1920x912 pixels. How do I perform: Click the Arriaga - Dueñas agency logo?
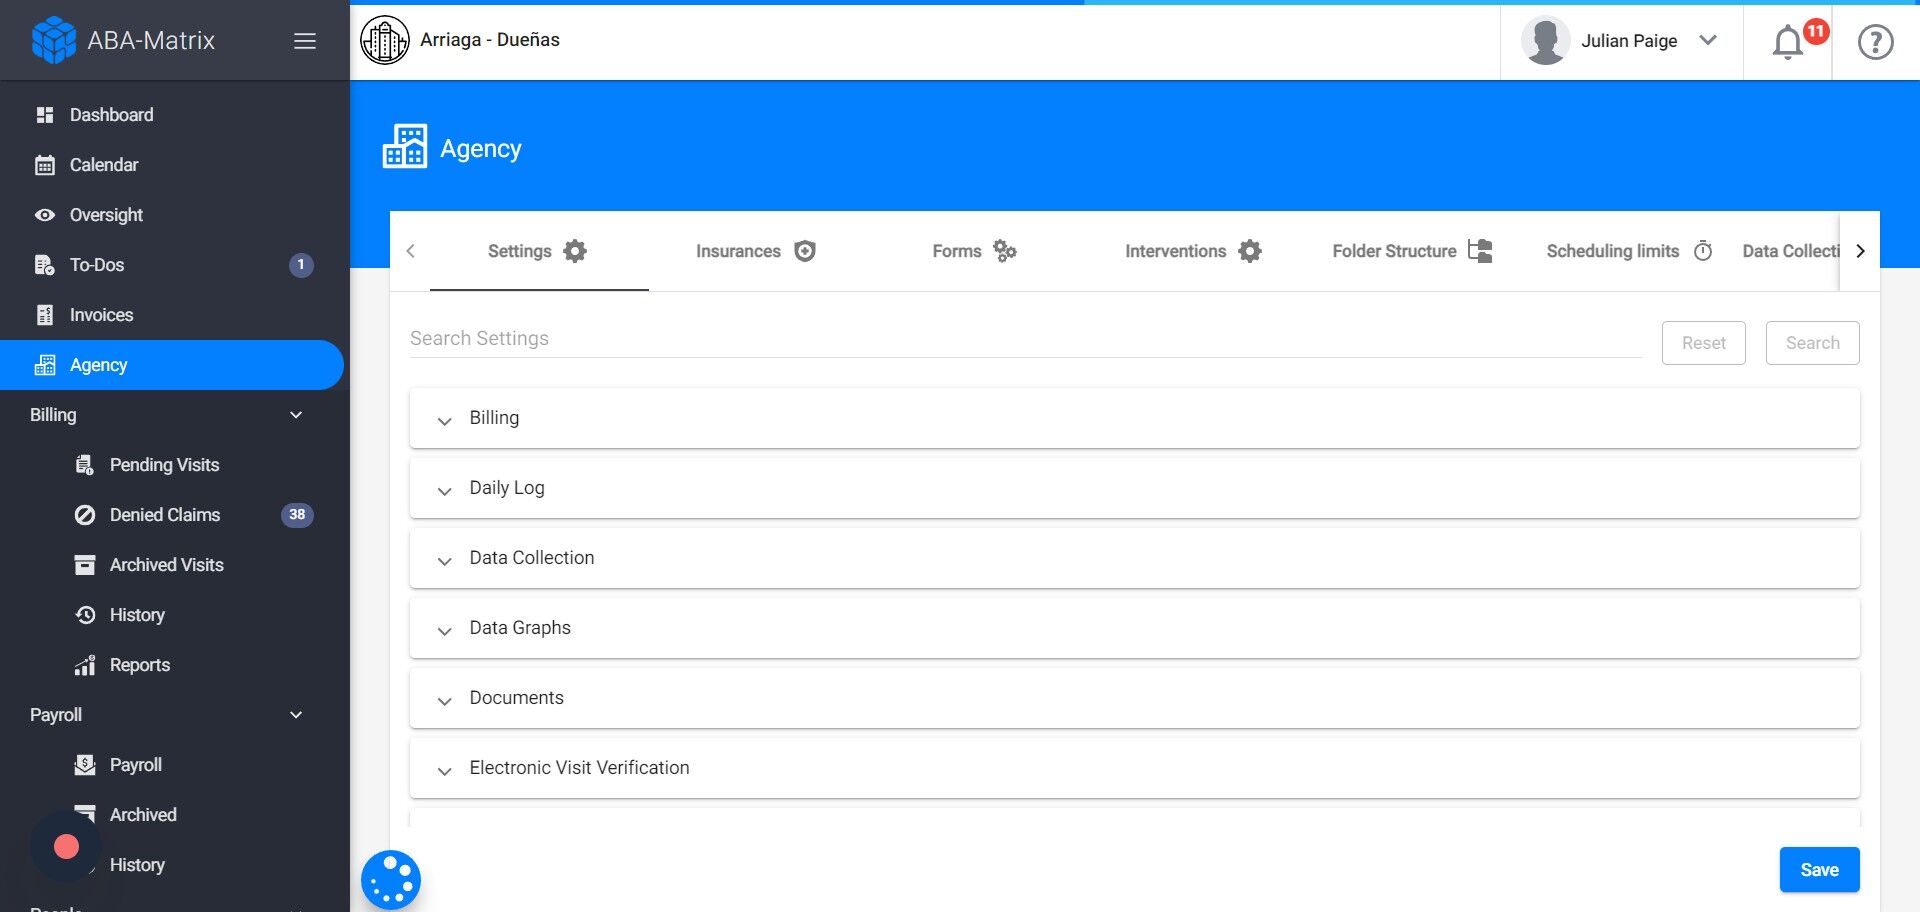click(385, 40)
